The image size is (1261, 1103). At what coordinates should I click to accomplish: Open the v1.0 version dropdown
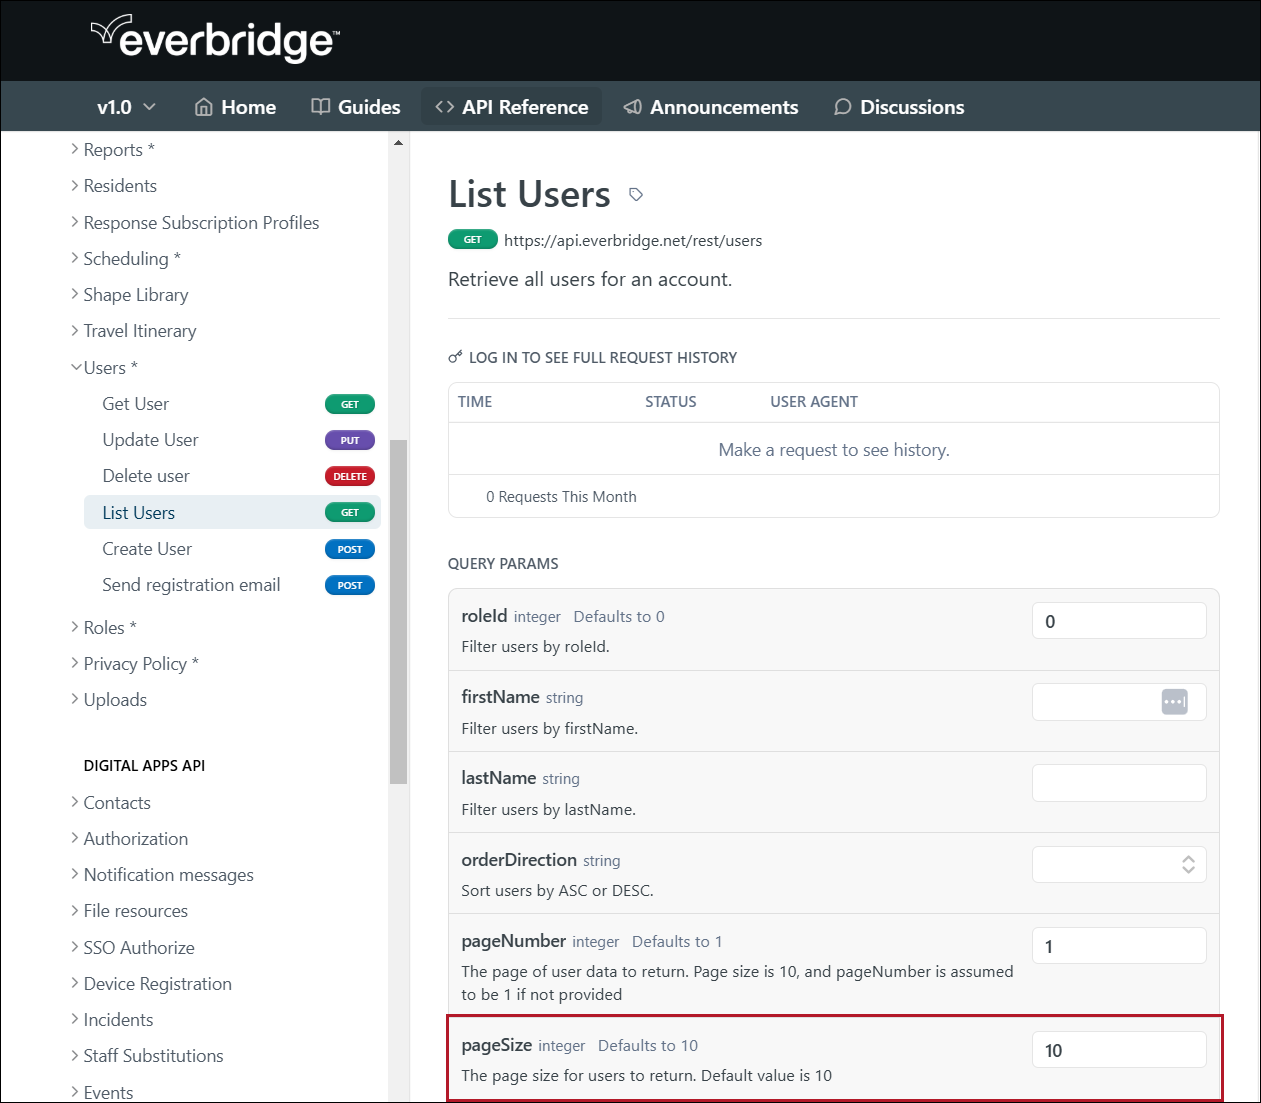click(126, 107)
